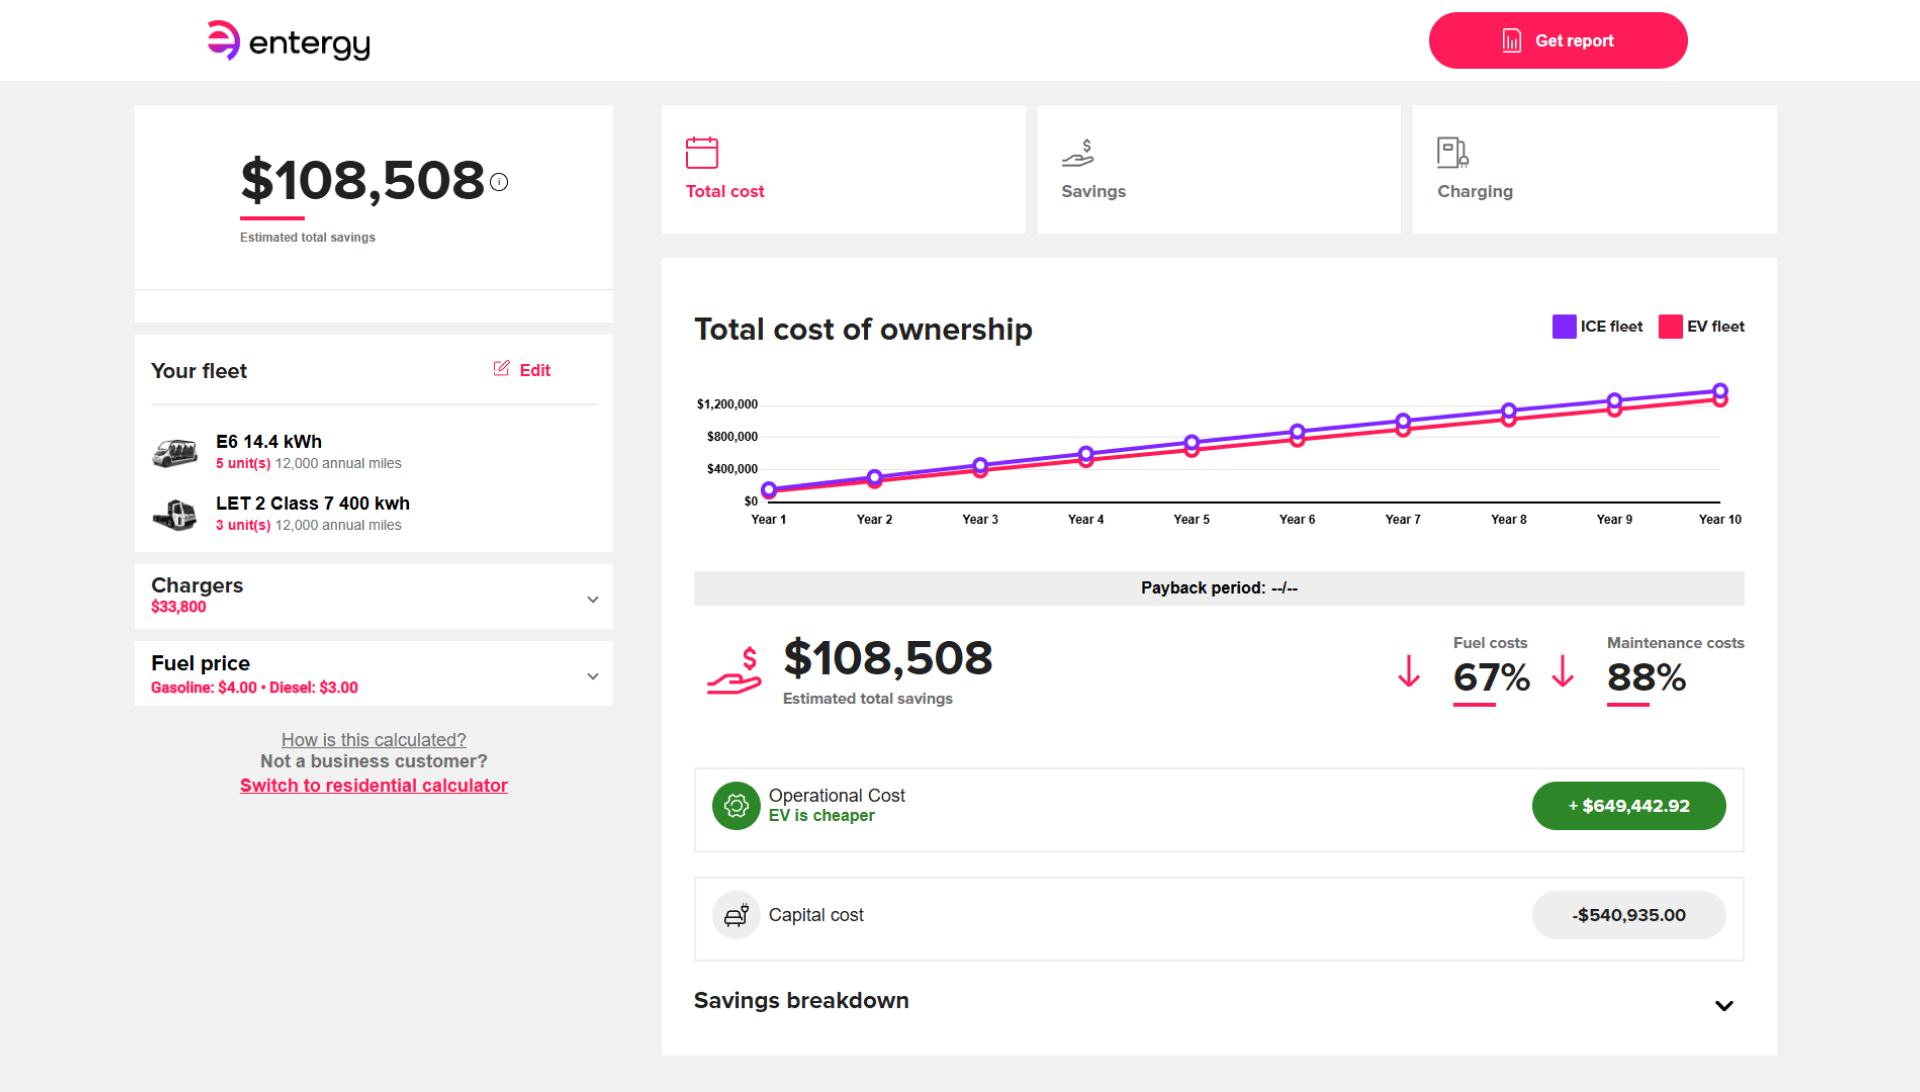This screenshot has height=1092, width=1920.
Task: Open the Charging tab
Action: point(1594,169)
